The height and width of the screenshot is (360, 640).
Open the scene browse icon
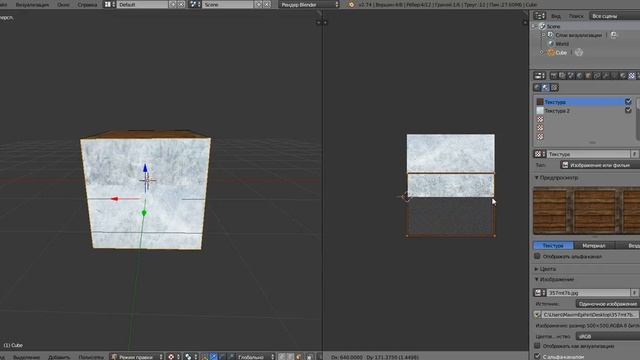tap(195, 4)
